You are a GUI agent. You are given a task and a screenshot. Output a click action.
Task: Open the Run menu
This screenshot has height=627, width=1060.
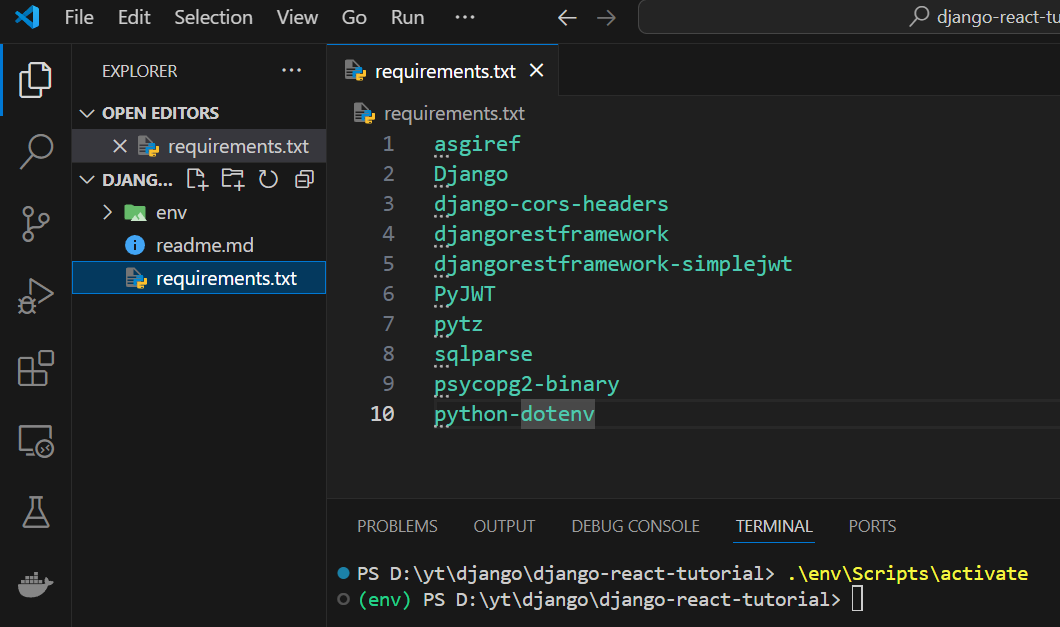[408, 18]
